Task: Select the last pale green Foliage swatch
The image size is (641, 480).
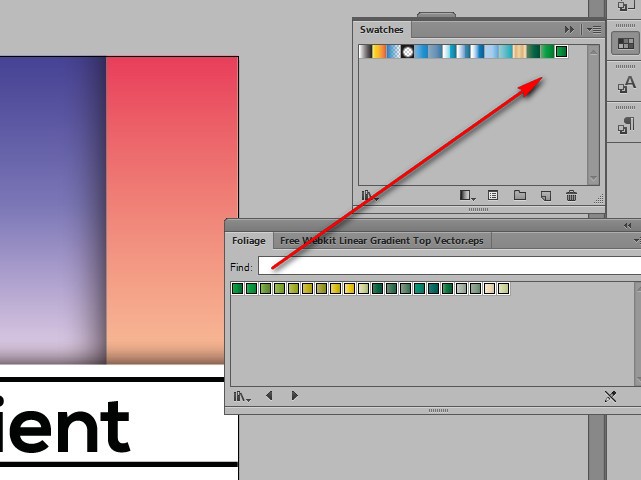Action: click(504, 289)
